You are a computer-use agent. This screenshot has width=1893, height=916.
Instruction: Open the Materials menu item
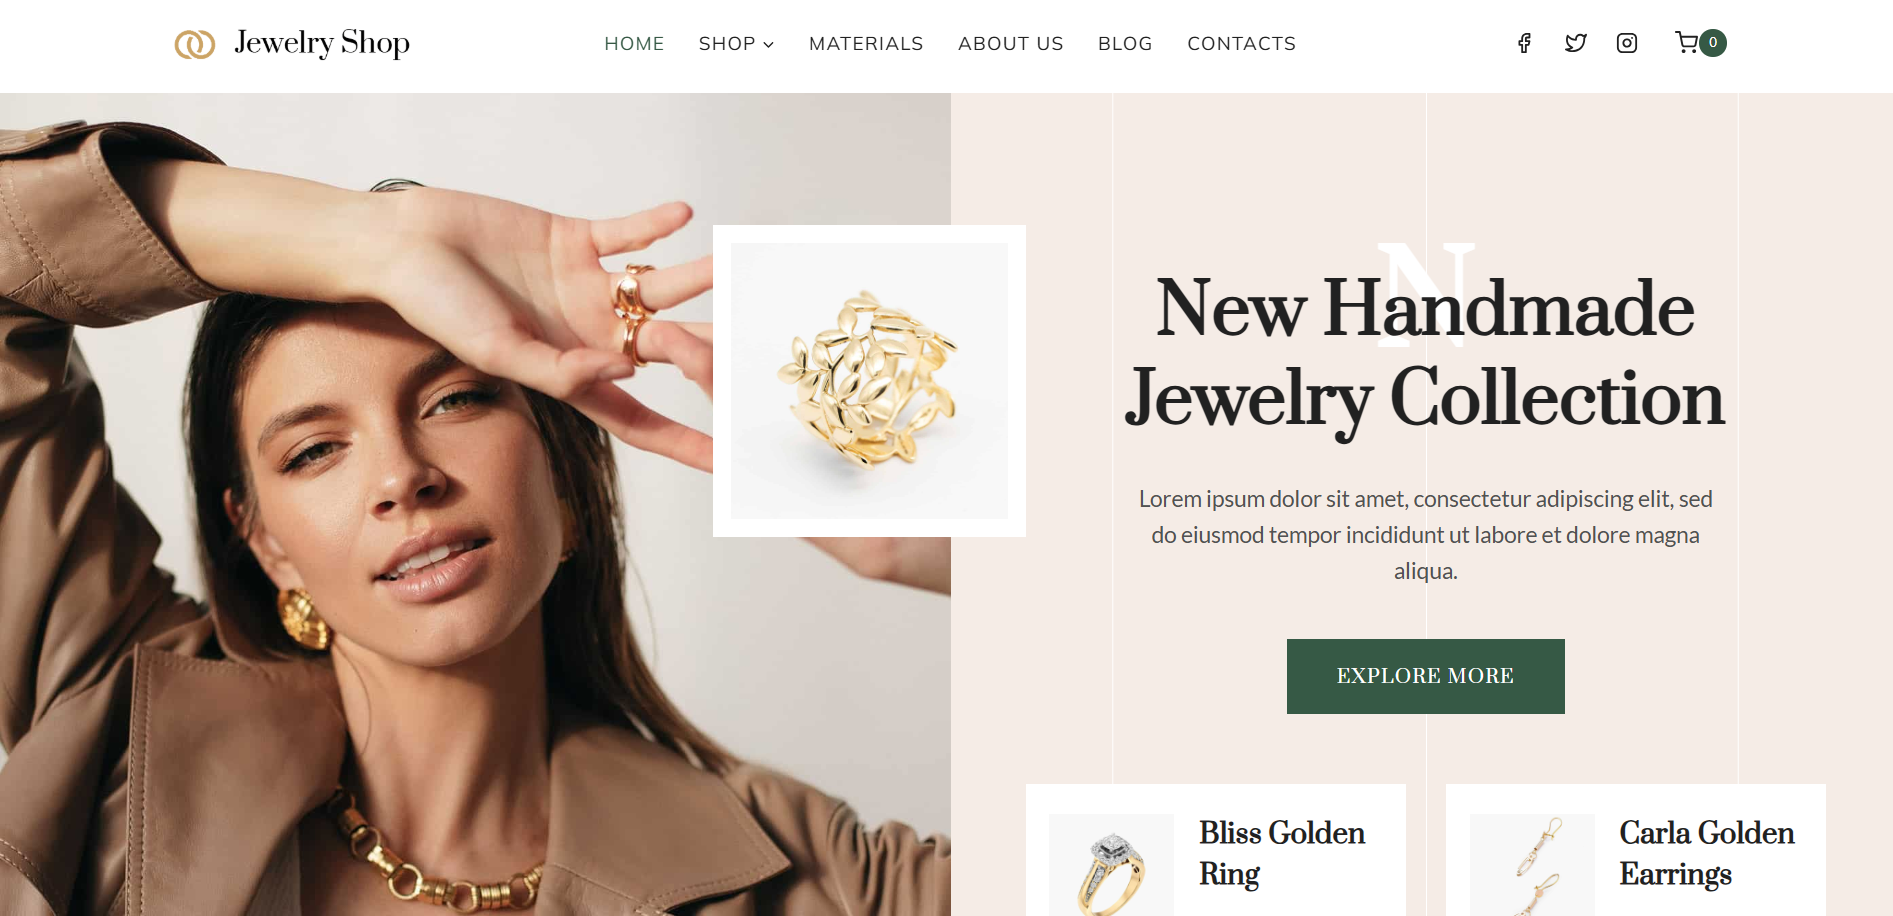[866, 44]
